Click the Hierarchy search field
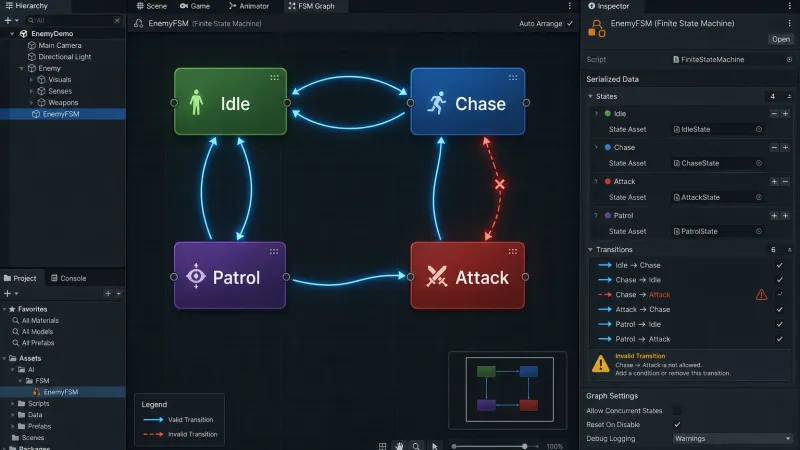The height and width of the screenshot is (450, 800). [74, 20]
